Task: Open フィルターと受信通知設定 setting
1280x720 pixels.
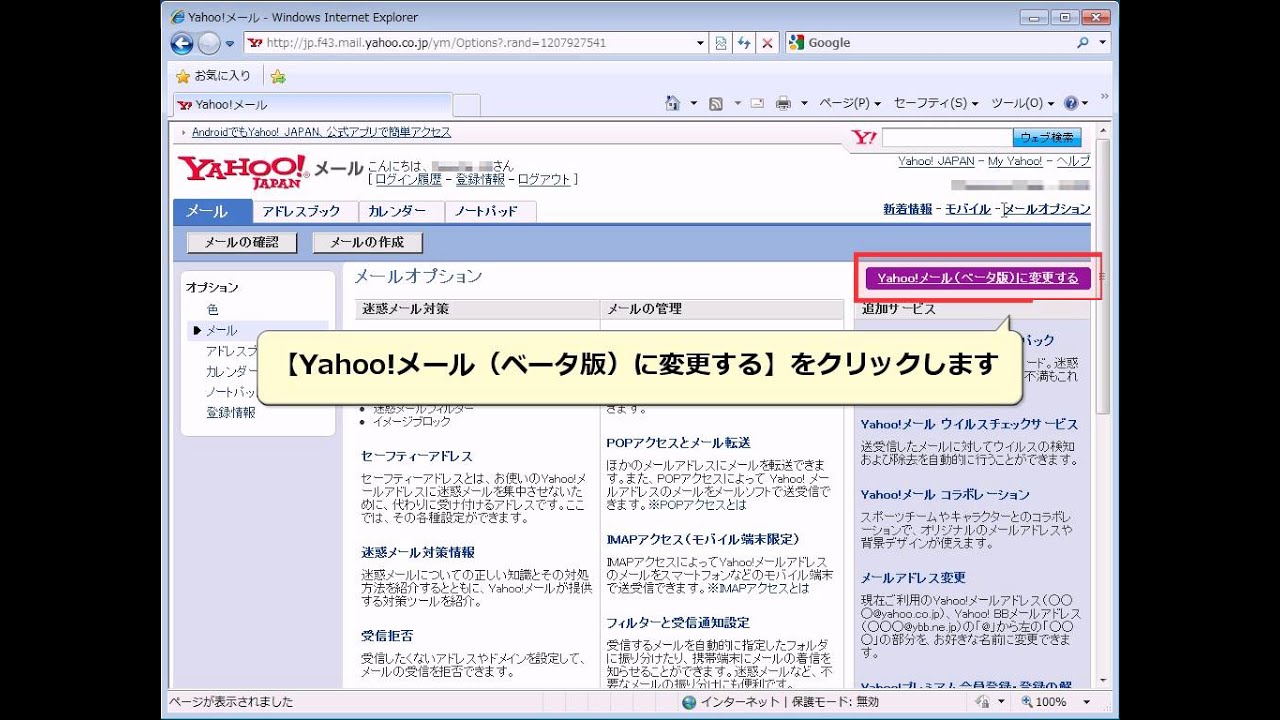Action: 678,622
